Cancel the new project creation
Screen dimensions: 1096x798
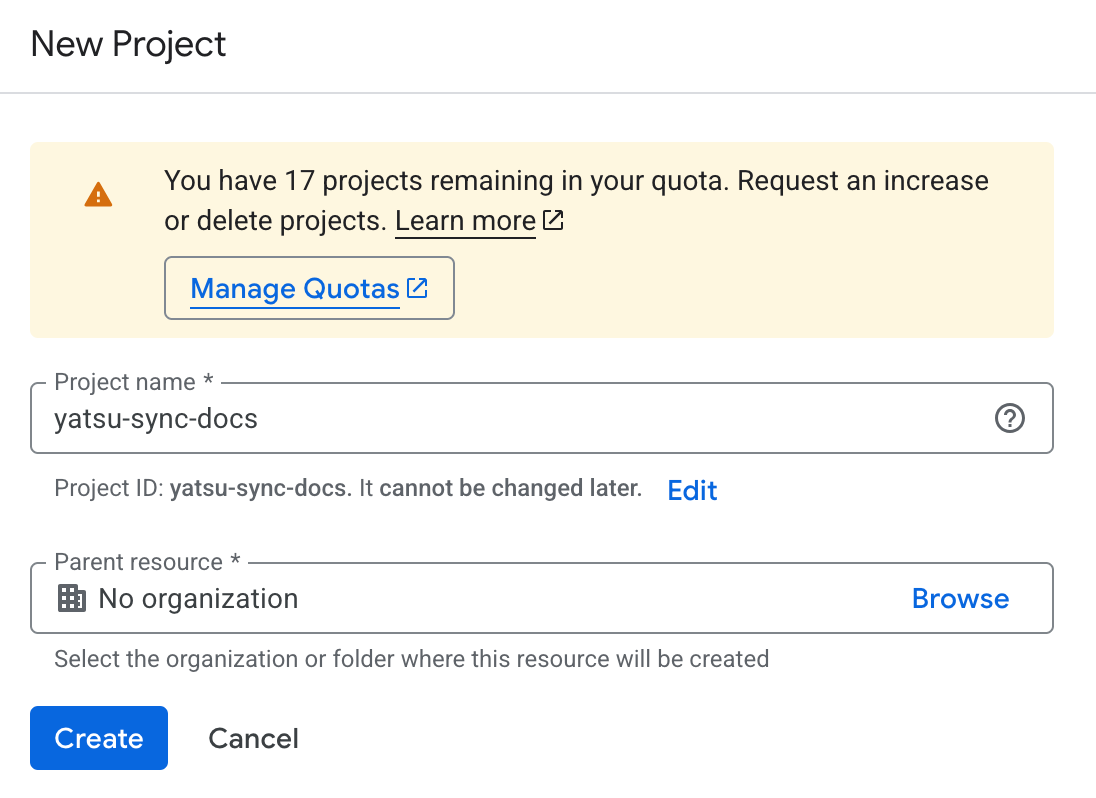pyautogui.click(x=253, y=738)
